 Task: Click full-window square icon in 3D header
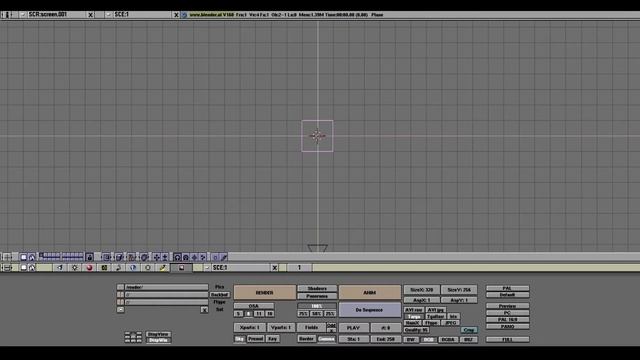click(24, 257)
